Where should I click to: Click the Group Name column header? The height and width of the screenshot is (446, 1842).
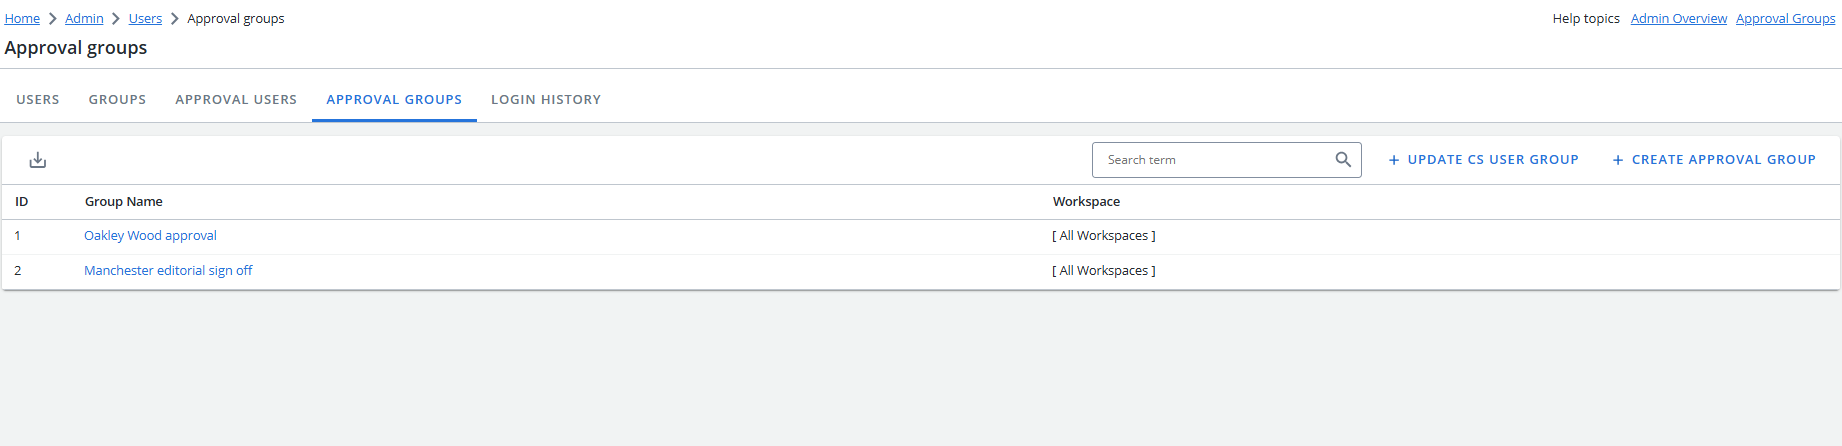[x=124, y=202]
